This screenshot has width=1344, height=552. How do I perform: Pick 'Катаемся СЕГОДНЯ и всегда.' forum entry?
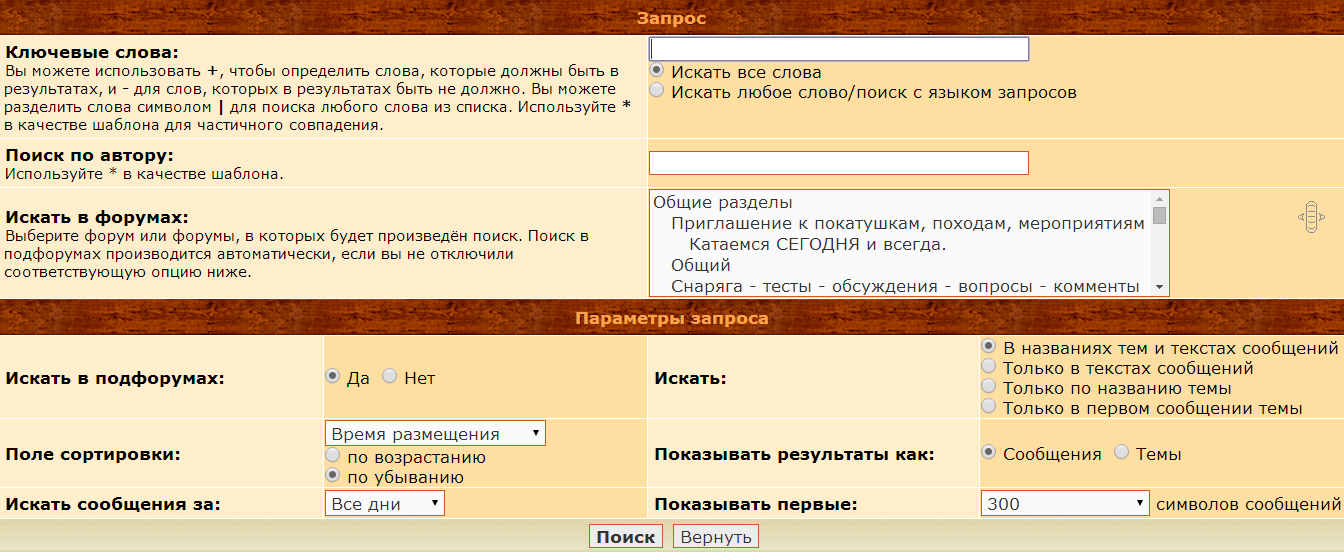[x=817, y=244]
